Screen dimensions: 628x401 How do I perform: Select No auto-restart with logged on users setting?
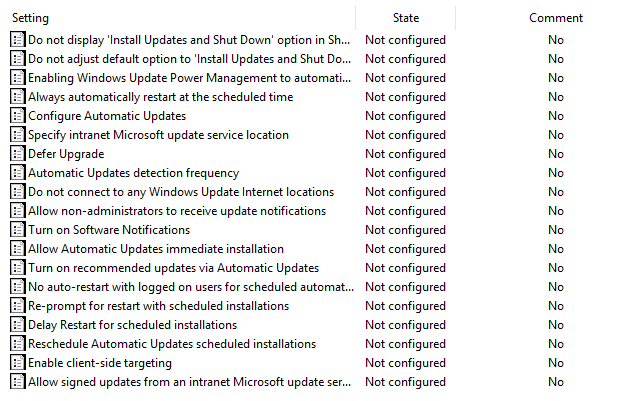191,287
